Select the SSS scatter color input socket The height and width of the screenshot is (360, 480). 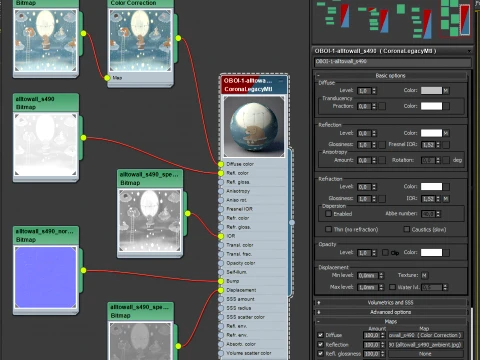[221, 317]
